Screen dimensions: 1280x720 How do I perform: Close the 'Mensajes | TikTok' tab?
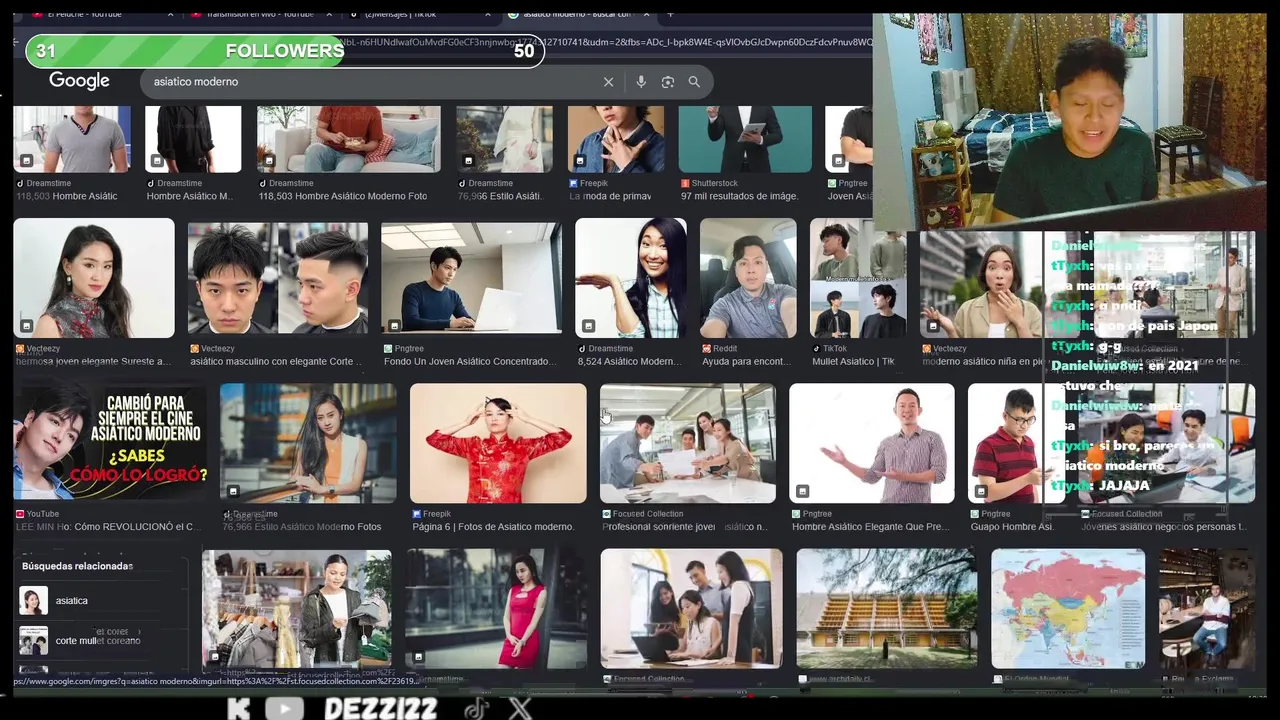pos(488,14)
